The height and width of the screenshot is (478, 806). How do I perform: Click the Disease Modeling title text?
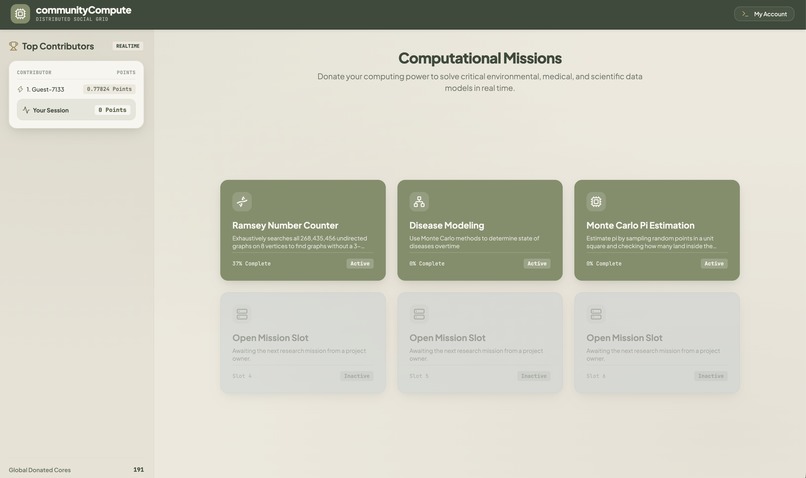coord(447,226)
